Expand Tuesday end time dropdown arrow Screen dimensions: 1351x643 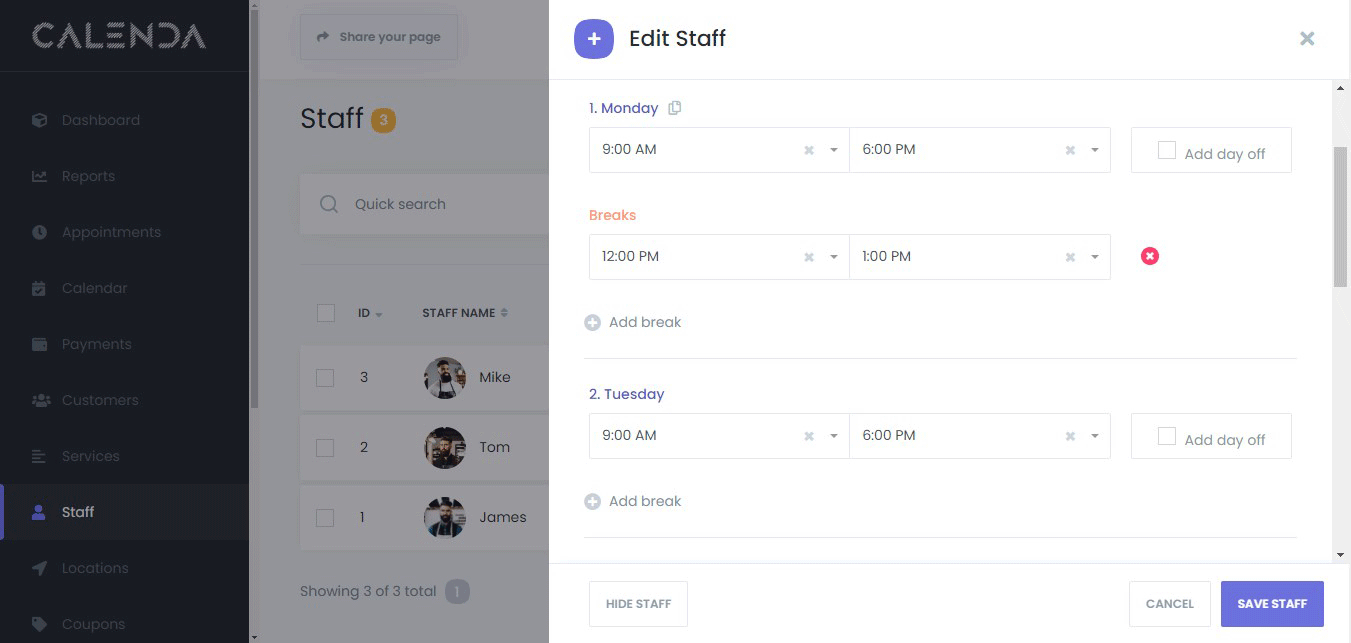point(1095,436)
